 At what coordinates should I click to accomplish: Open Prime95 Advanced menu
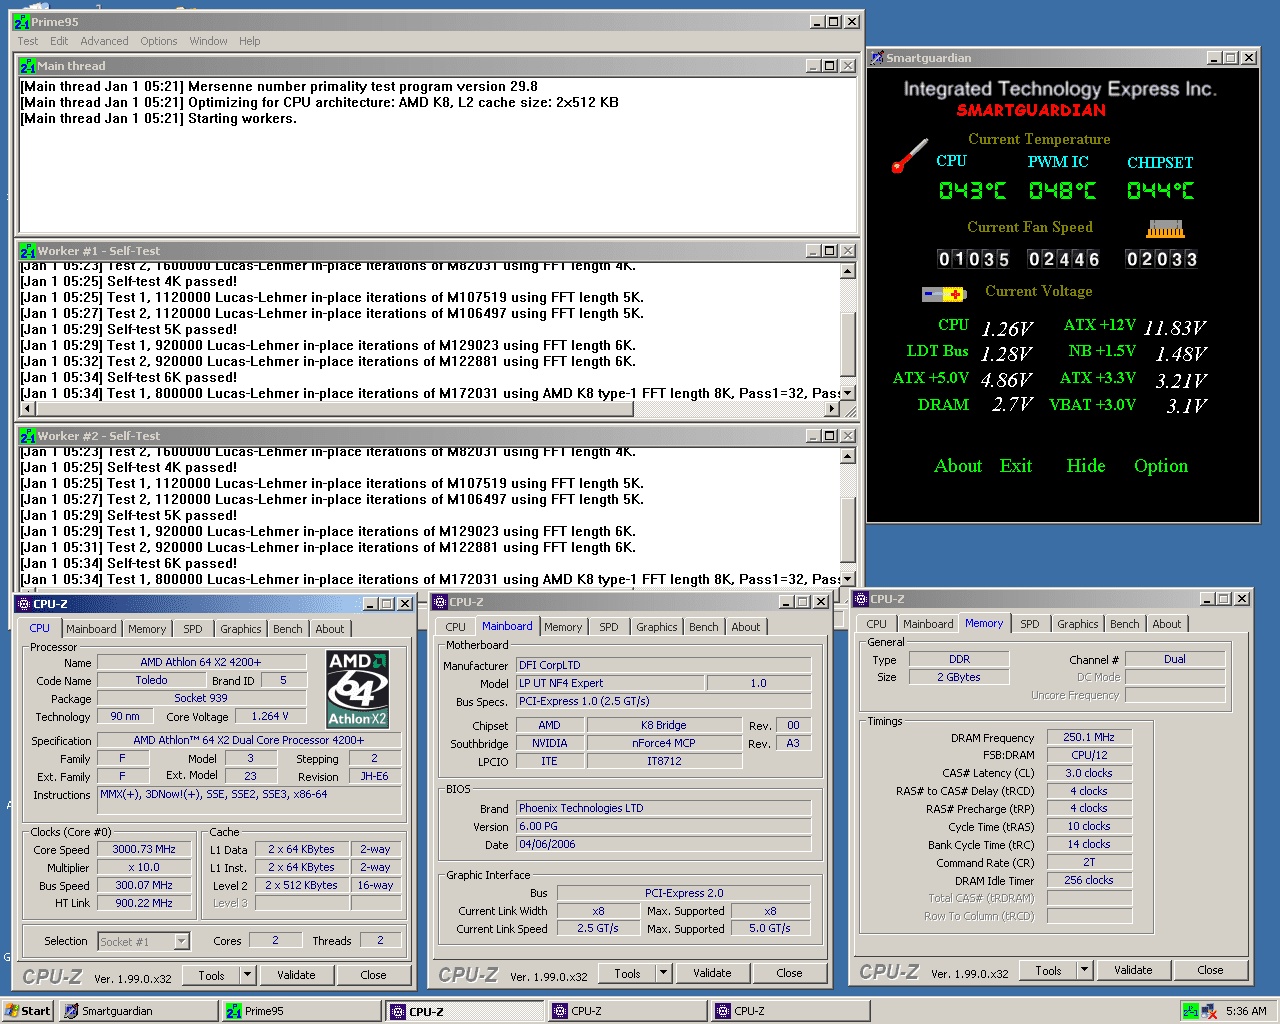tap(104, 41)
